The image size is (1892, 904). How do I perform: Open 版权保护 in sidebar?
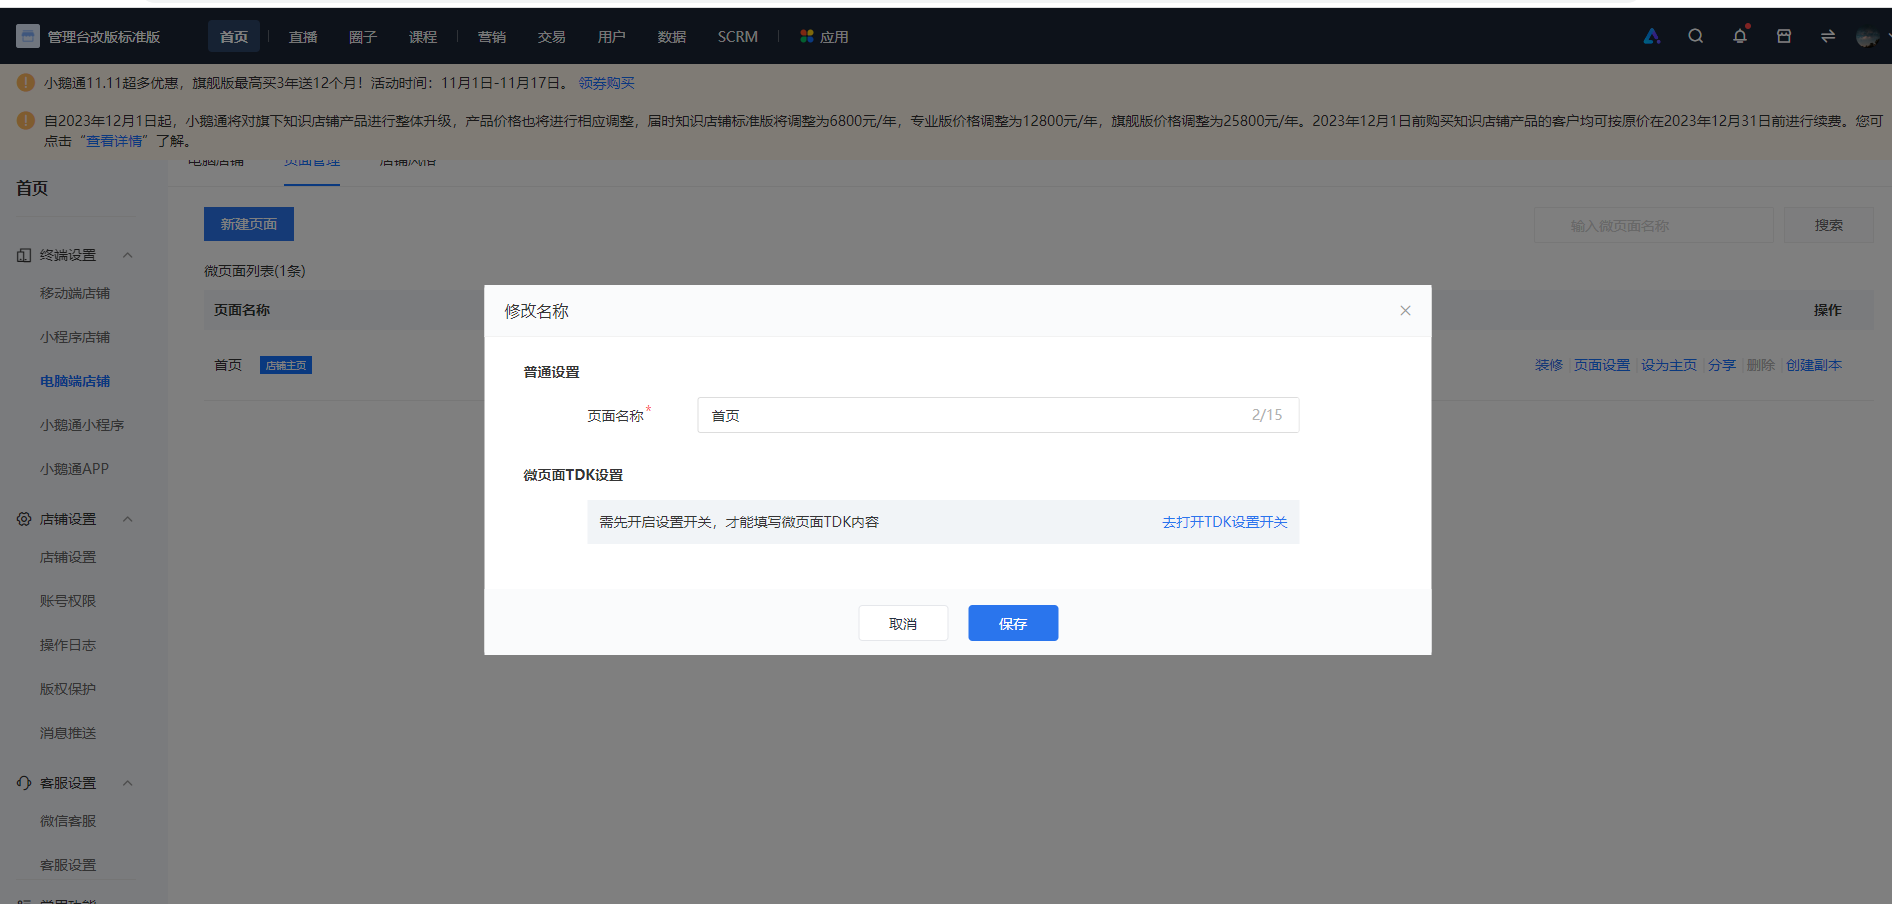point(68,689)
